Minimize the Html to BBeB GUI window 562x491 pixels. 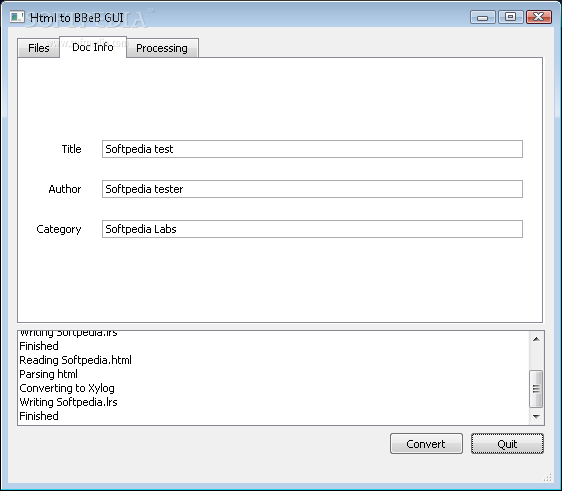coord(482,17)
